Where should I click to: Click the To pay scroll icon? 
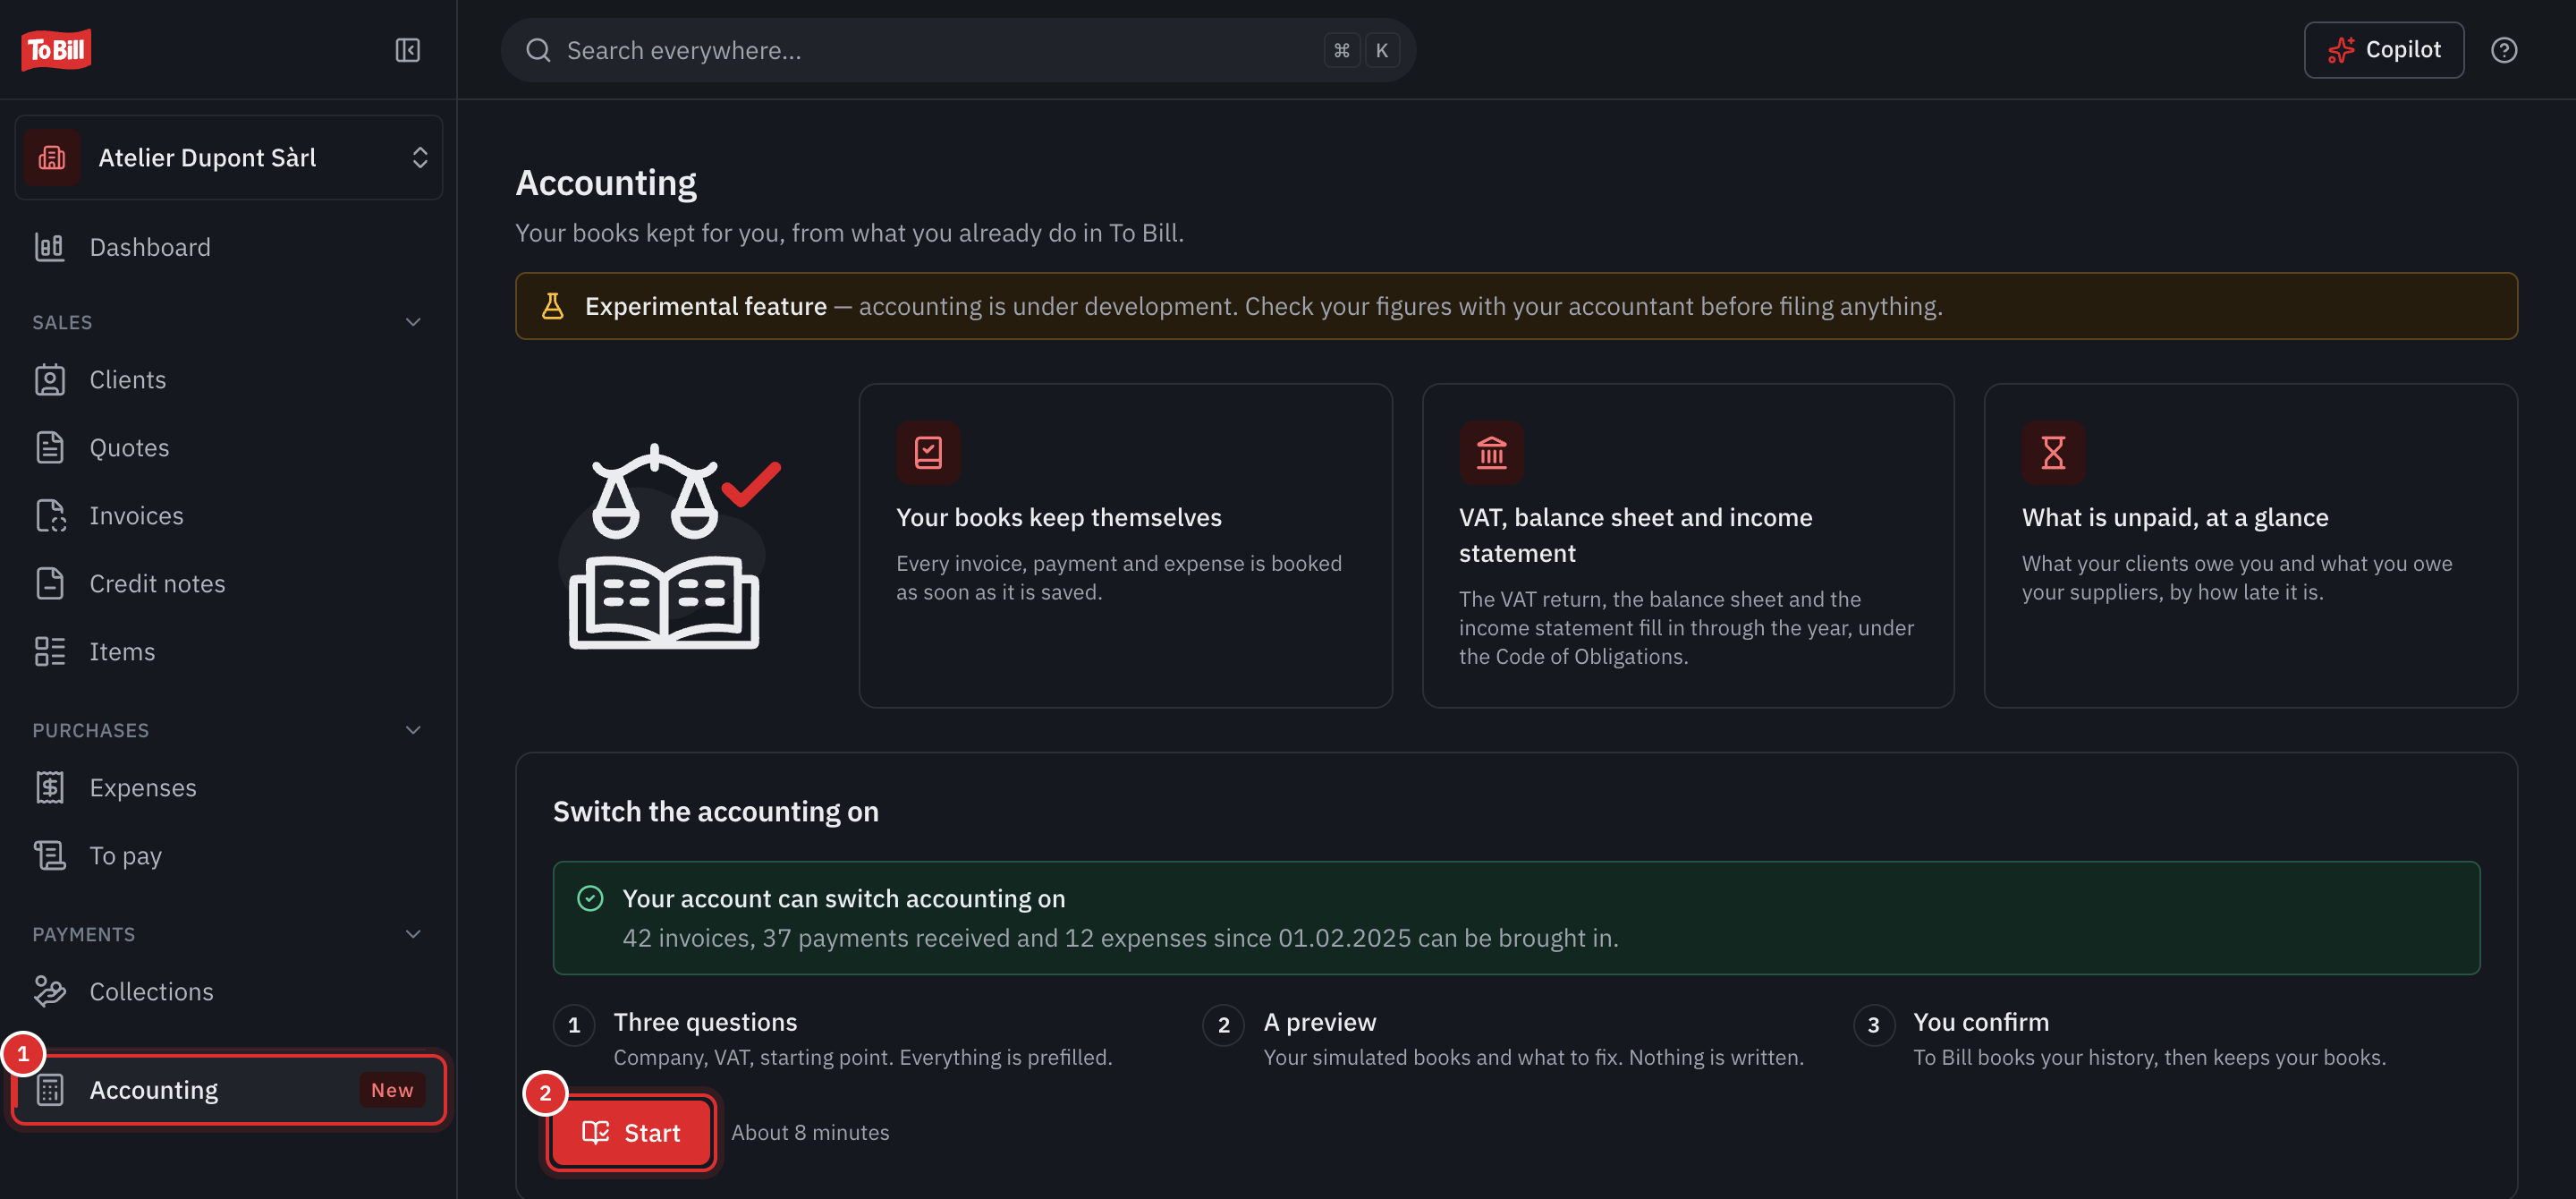[x=49, y=856]
